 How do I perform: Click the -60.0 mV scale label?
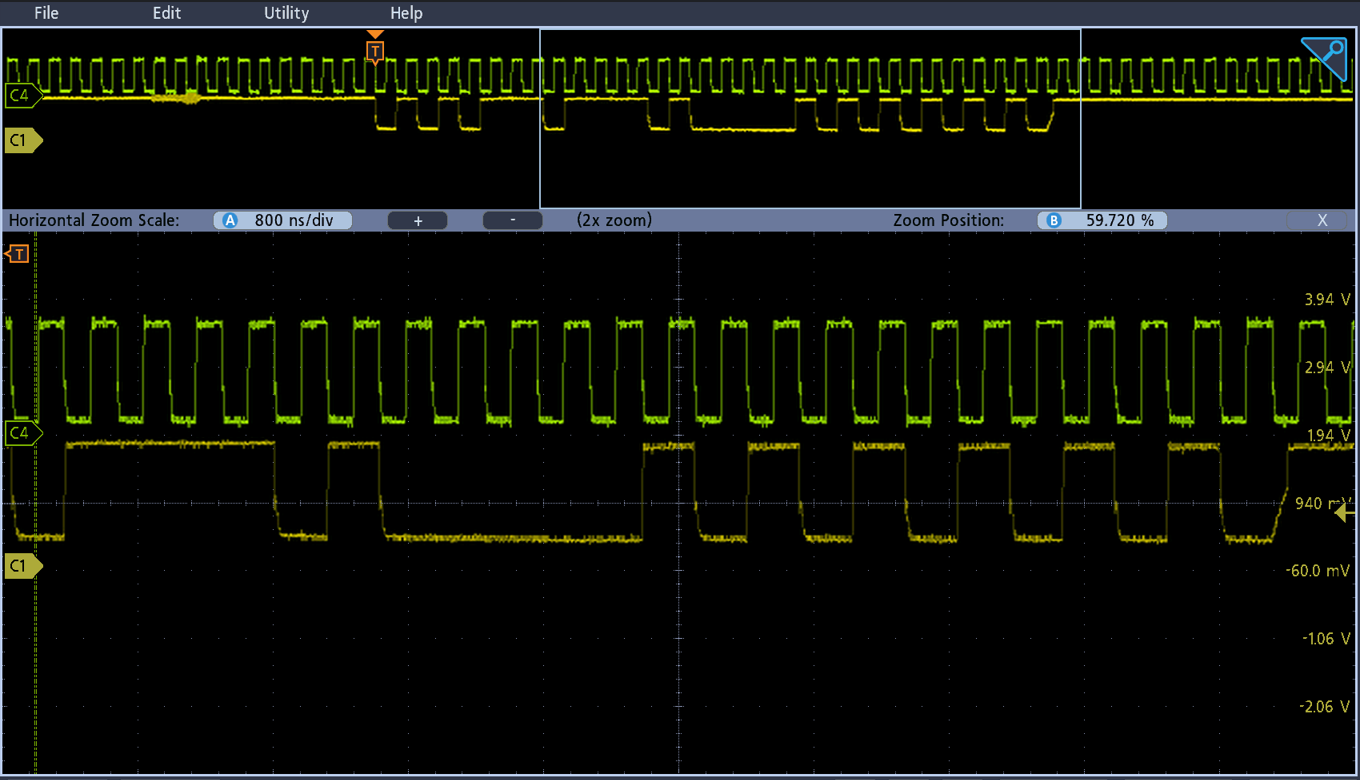click(1318, 570)
